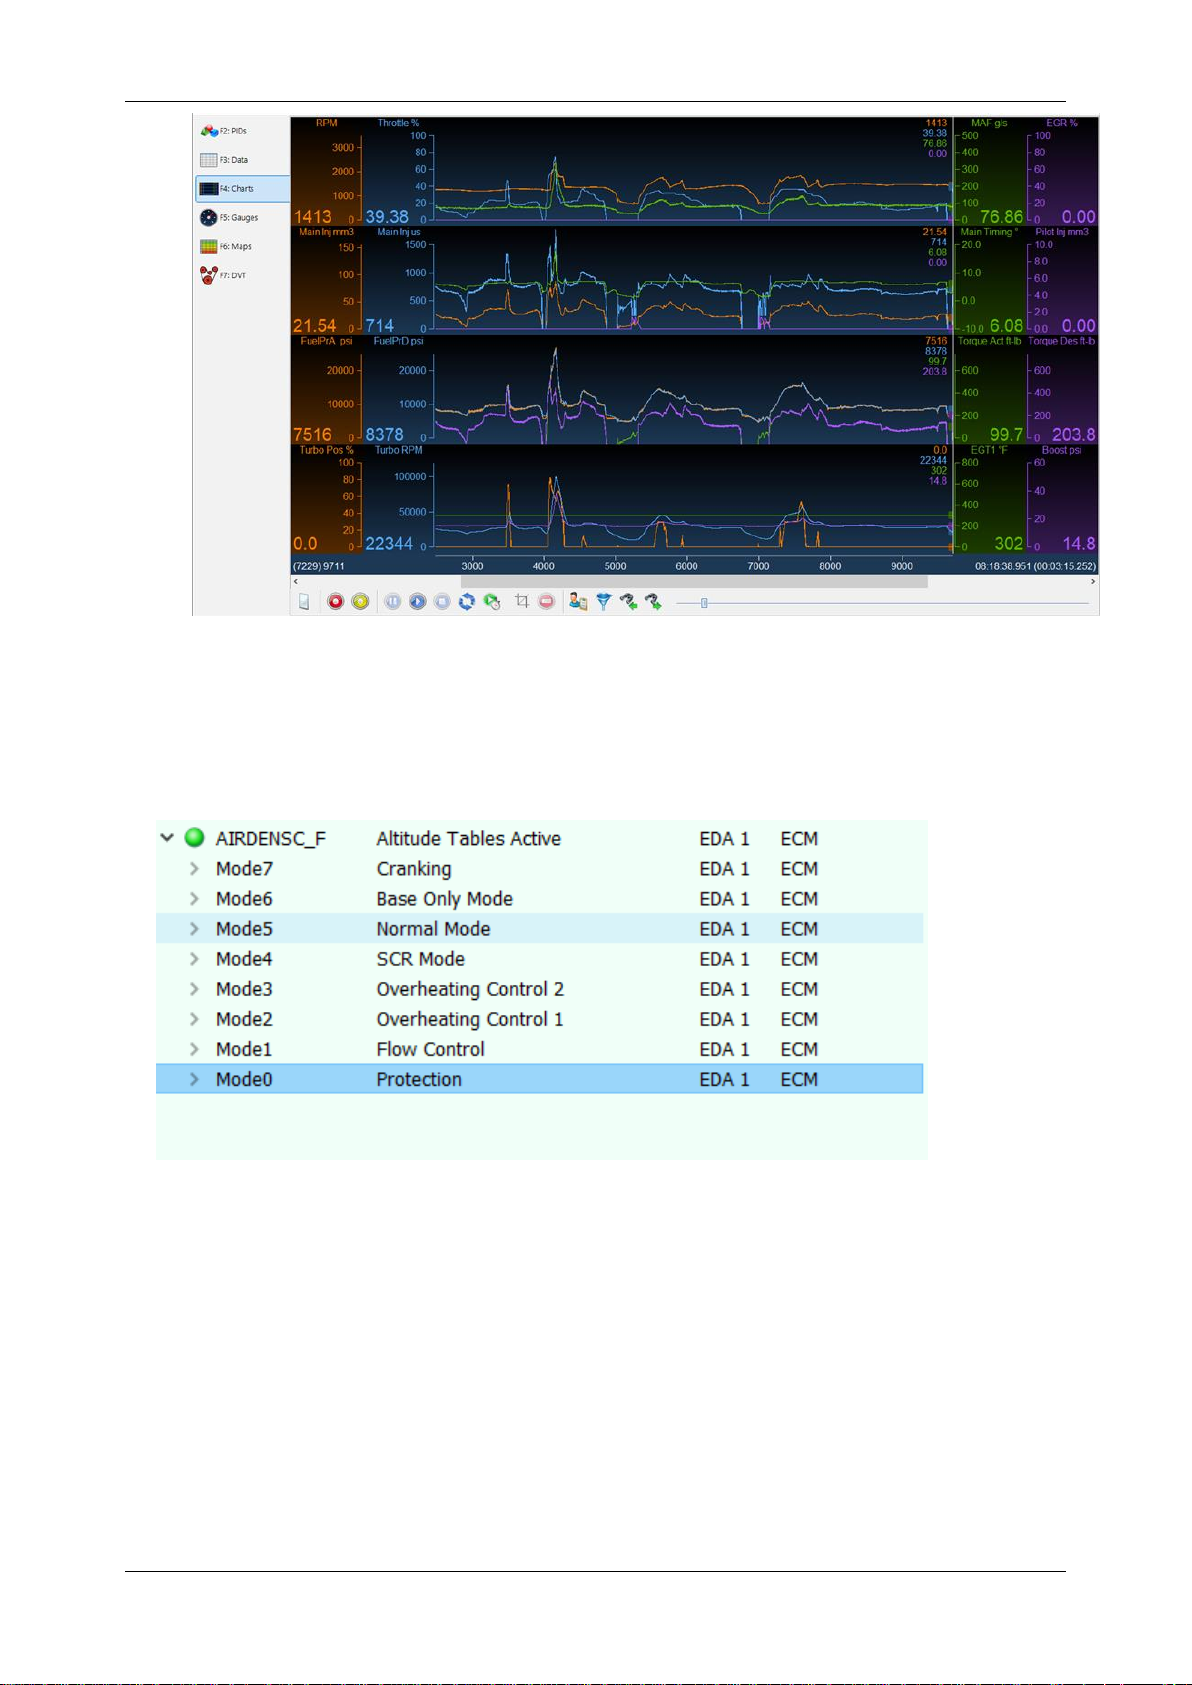Click the scrollbar right arrow
Viewport: 1192px width, 1685px height.
[1093, 581]
